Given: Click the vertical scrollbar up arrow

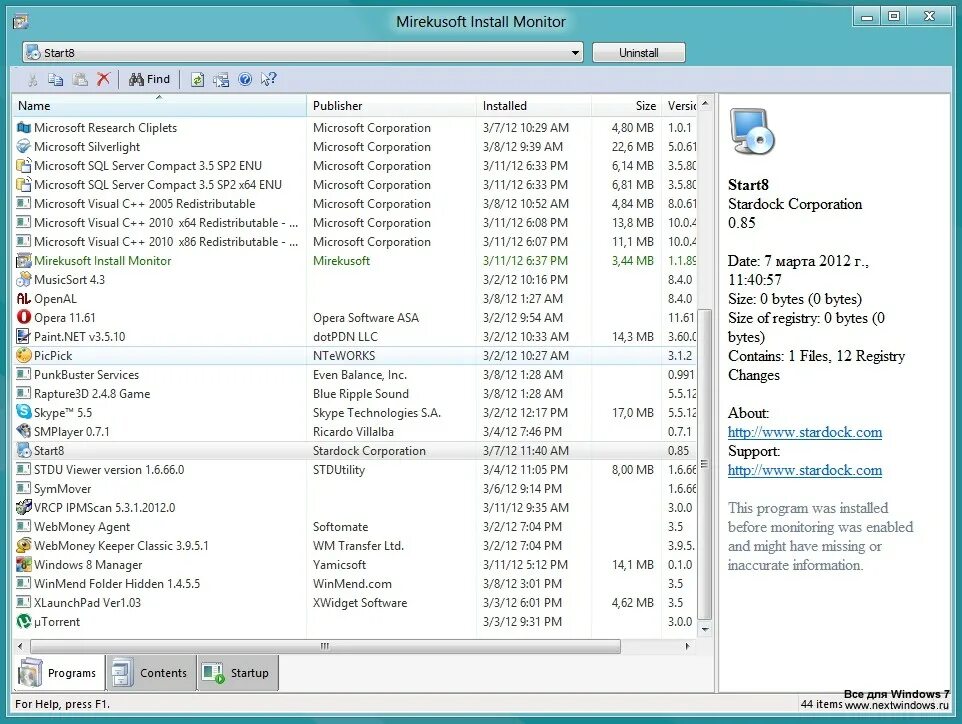Looking at the screenshot, I should (x=705, y=104).
